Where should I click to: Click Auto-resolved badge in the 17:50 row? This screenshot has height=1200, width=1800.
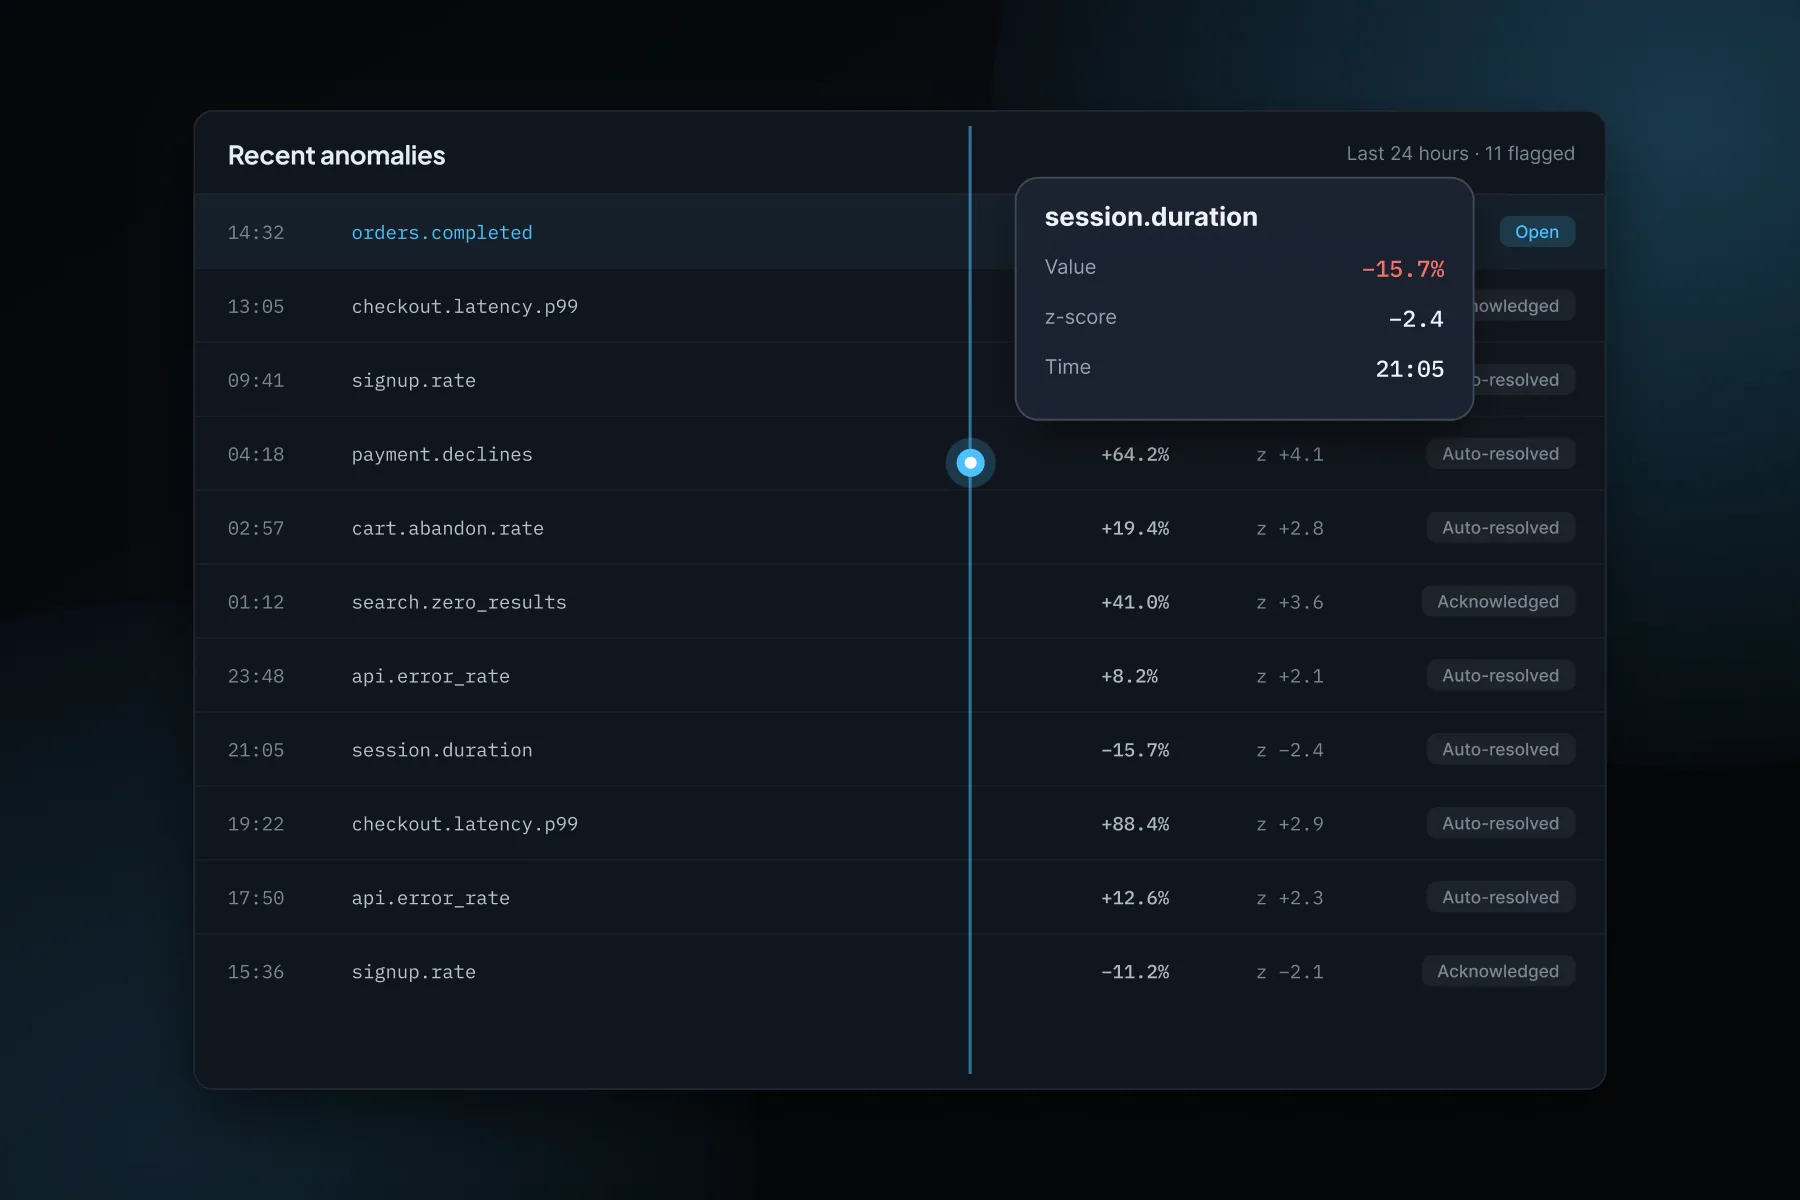point(1500,898)
